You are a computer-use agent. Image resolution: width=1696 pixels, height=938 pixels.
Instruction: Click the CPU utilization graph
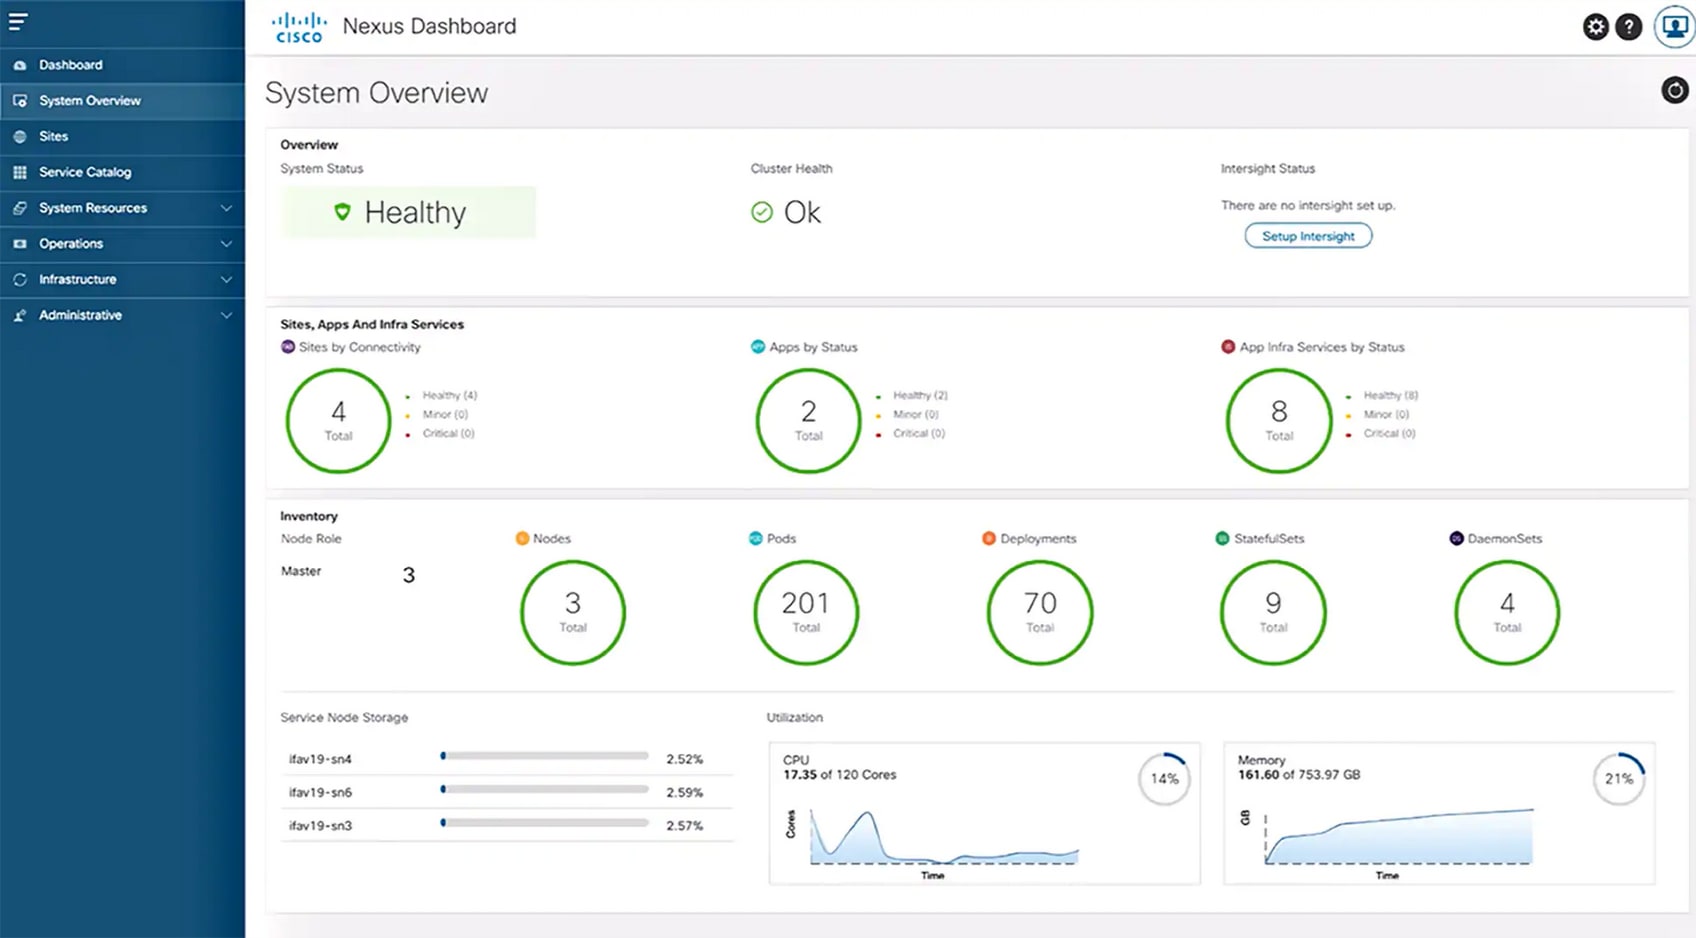[943, 838]
